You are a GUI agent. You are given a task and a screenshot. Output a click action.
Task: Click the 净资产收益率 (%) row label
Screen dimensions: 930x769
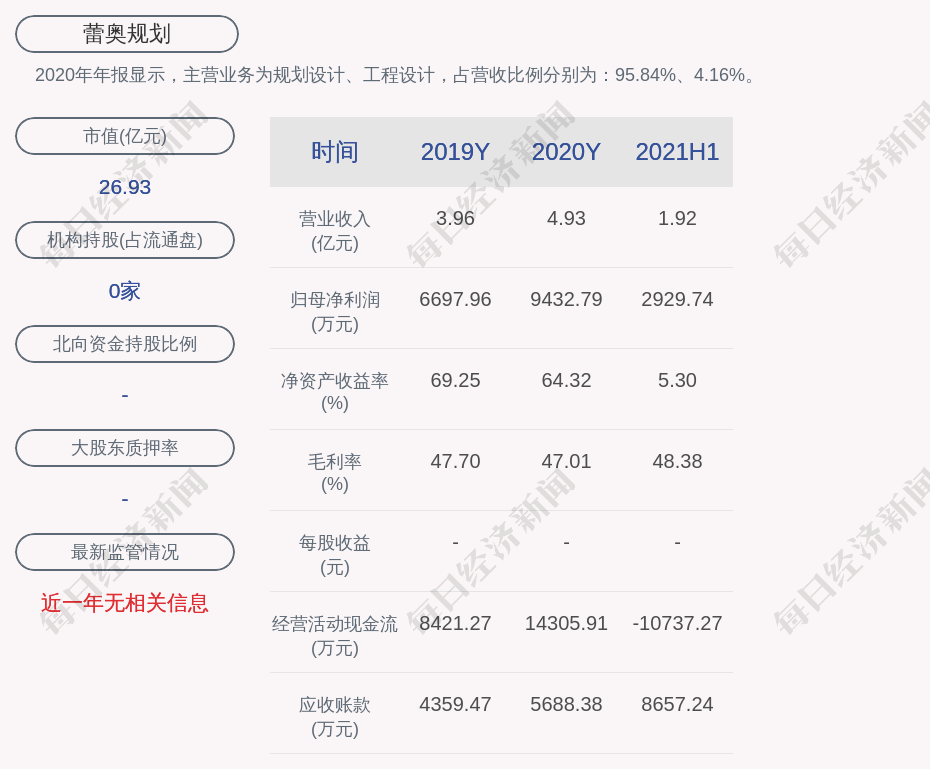tap(335, 392)
